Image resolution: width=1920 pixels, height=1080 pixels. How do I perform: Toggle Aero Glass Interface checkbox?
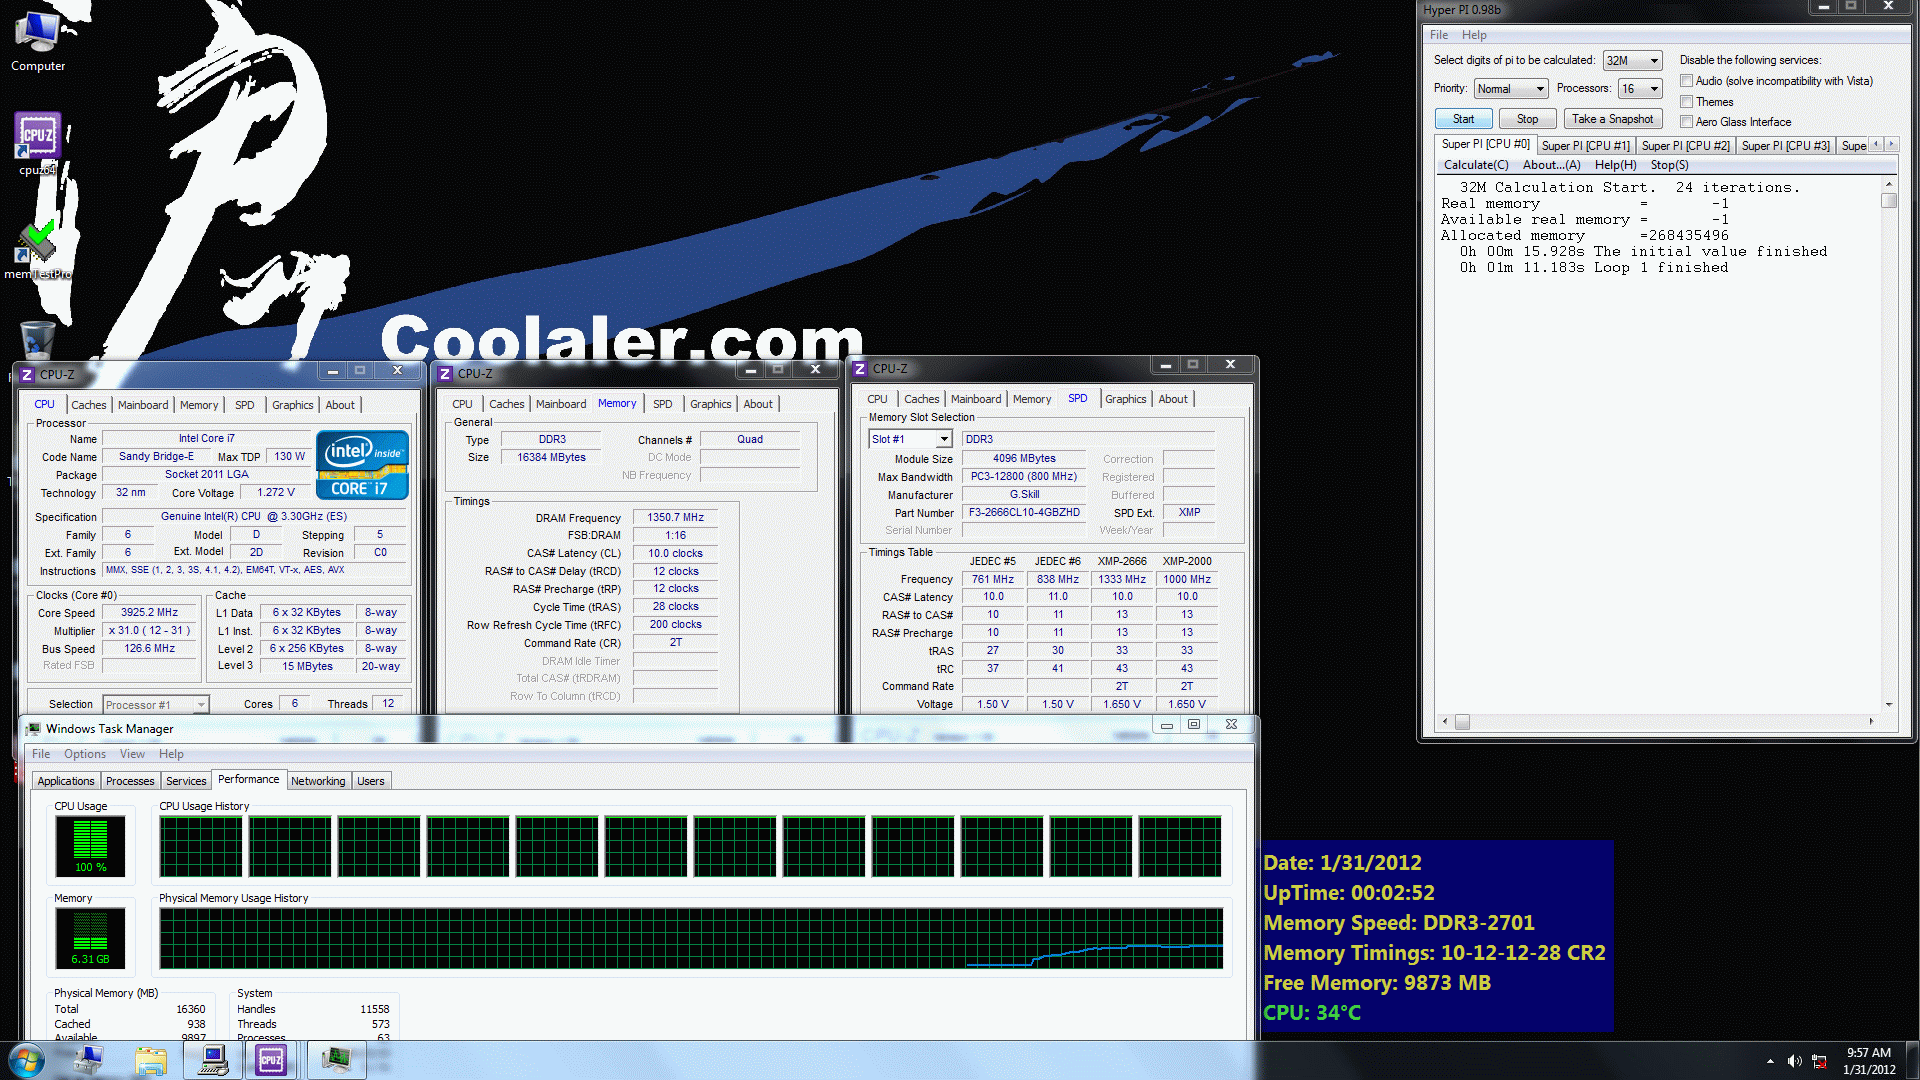tap(1687, 122)
